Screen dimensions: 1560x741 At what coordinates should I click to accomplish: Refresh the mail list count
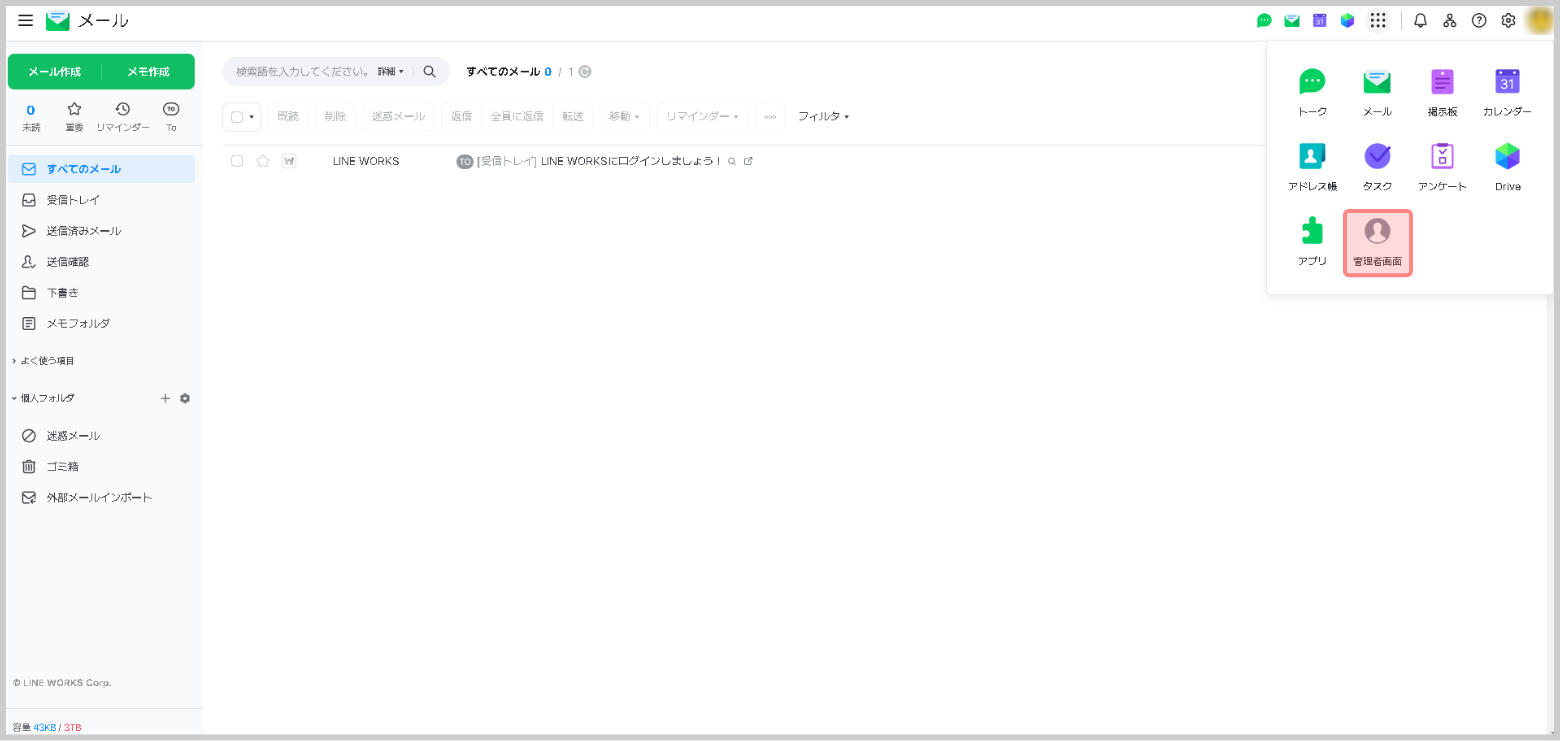[585, 72]
